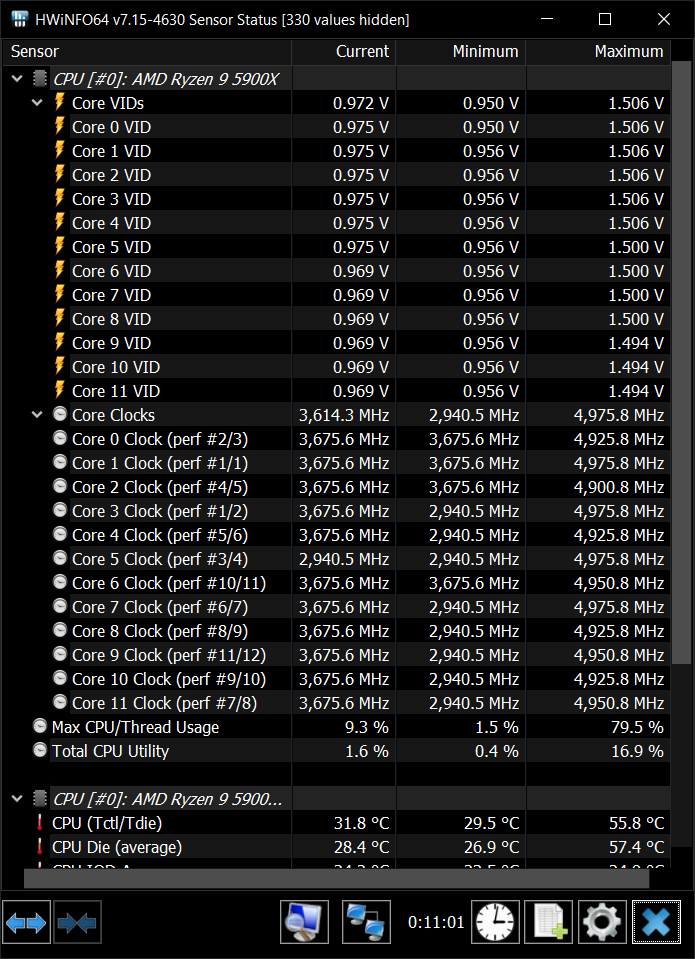Collapse the Core Clocks subtree
The height and width of the screenshot is (959, 695).
37,415
